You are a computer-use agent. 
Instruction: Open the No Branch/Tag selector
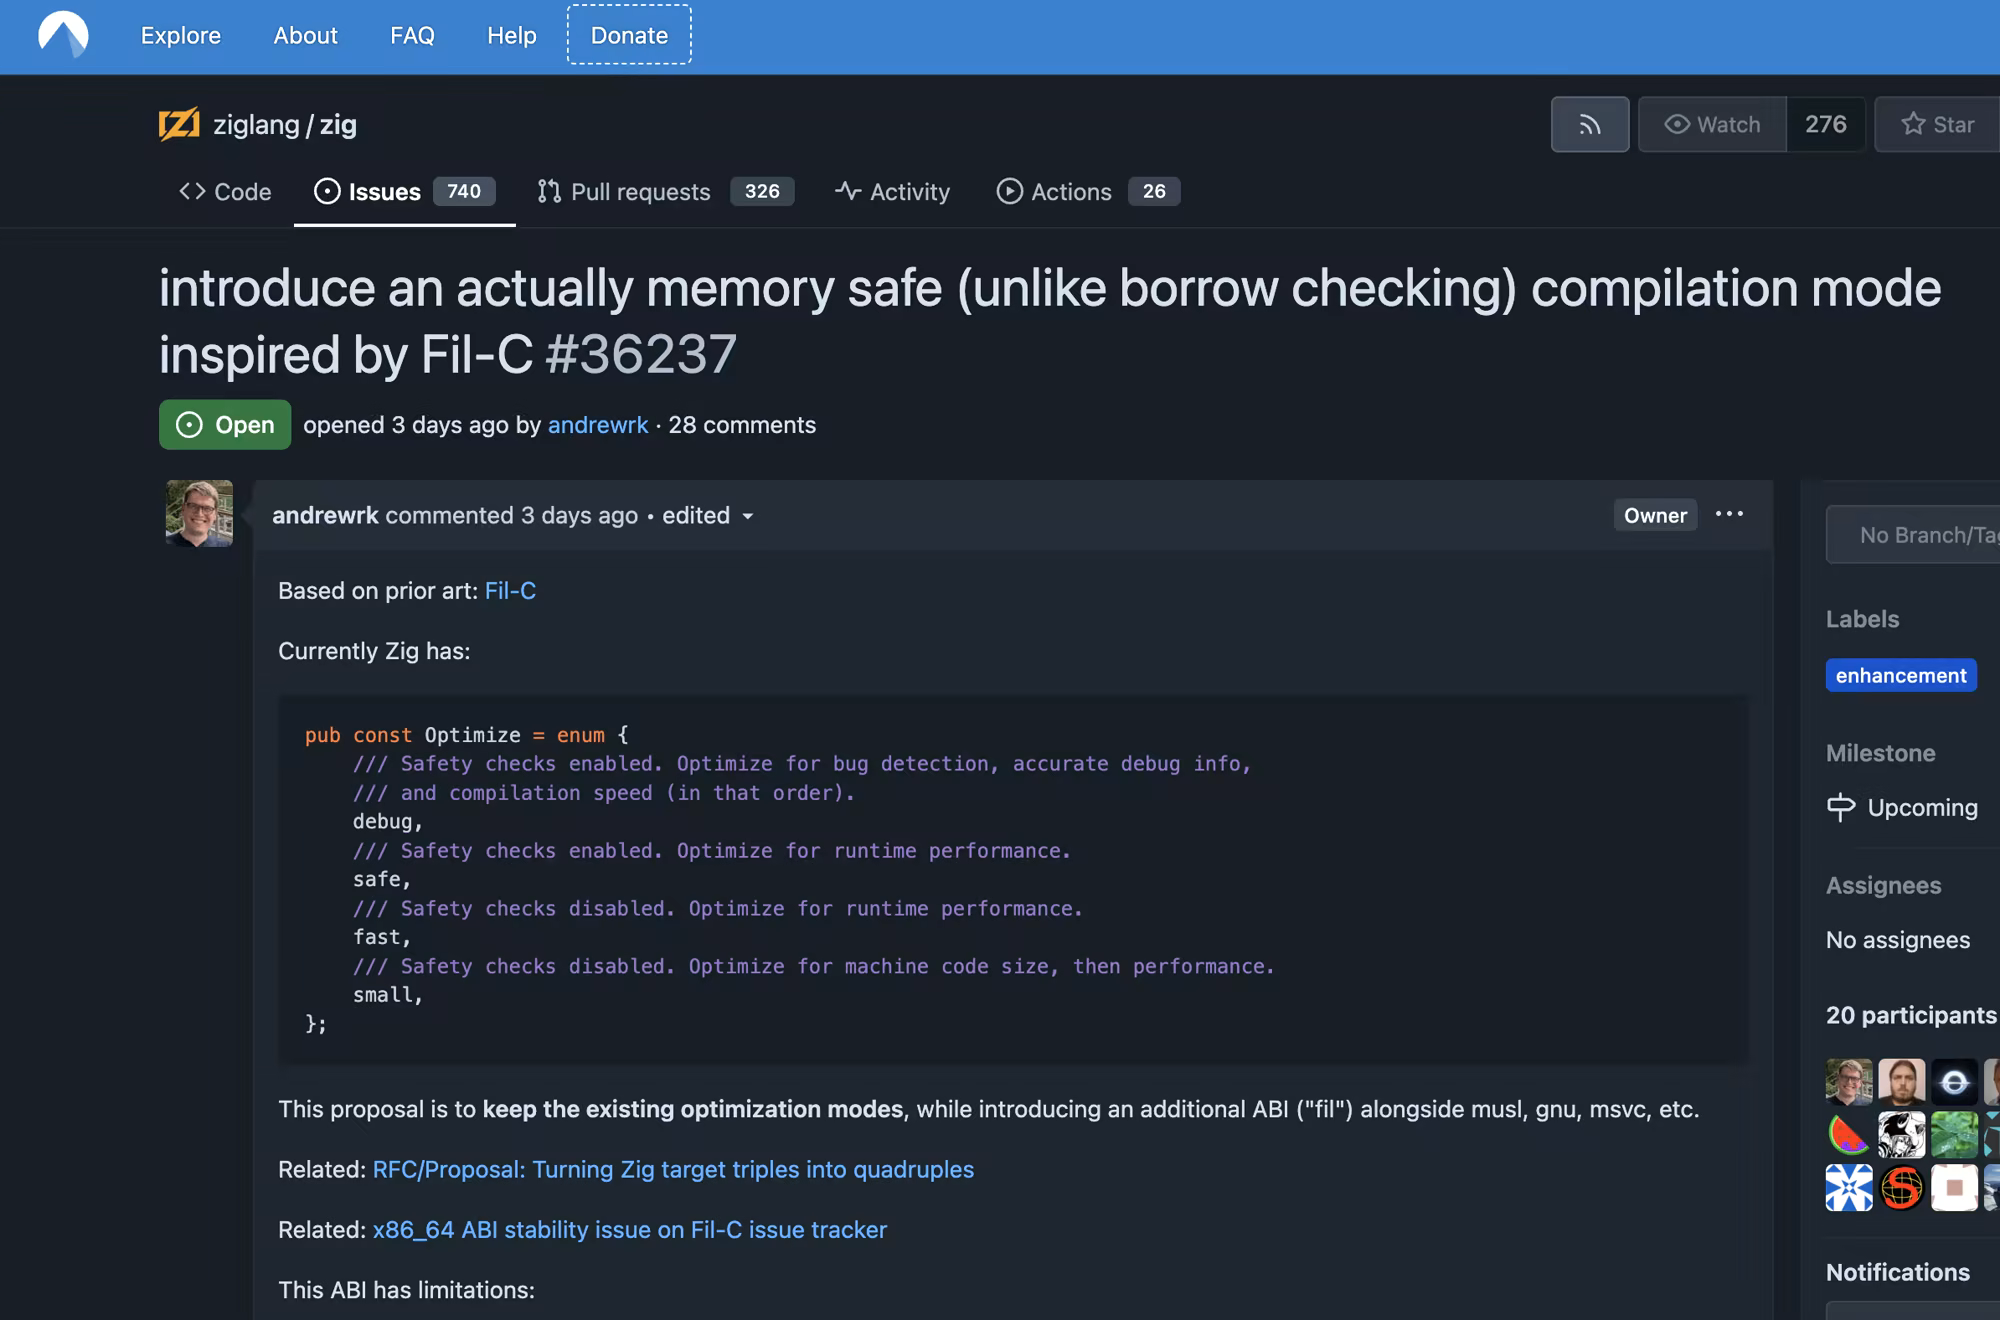click(x=1913, y=535)
